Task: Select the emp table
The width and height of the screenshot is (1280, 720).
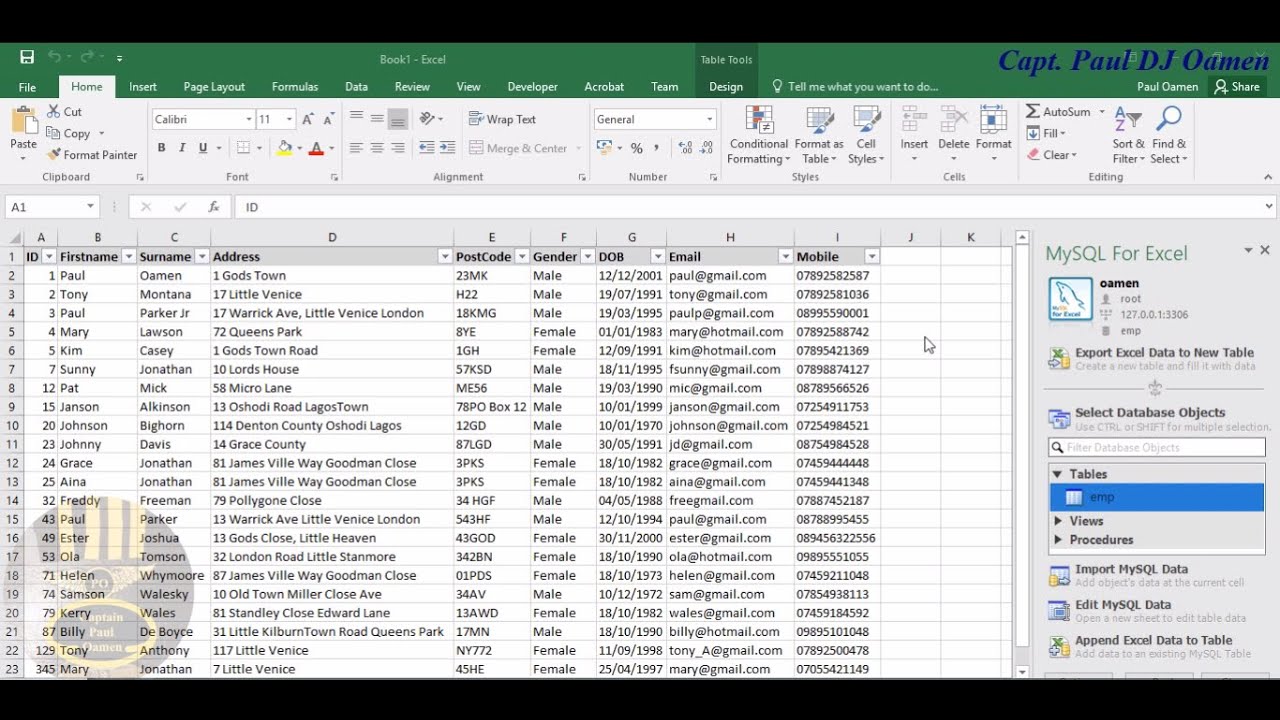Action: (x=1157, y=497)
